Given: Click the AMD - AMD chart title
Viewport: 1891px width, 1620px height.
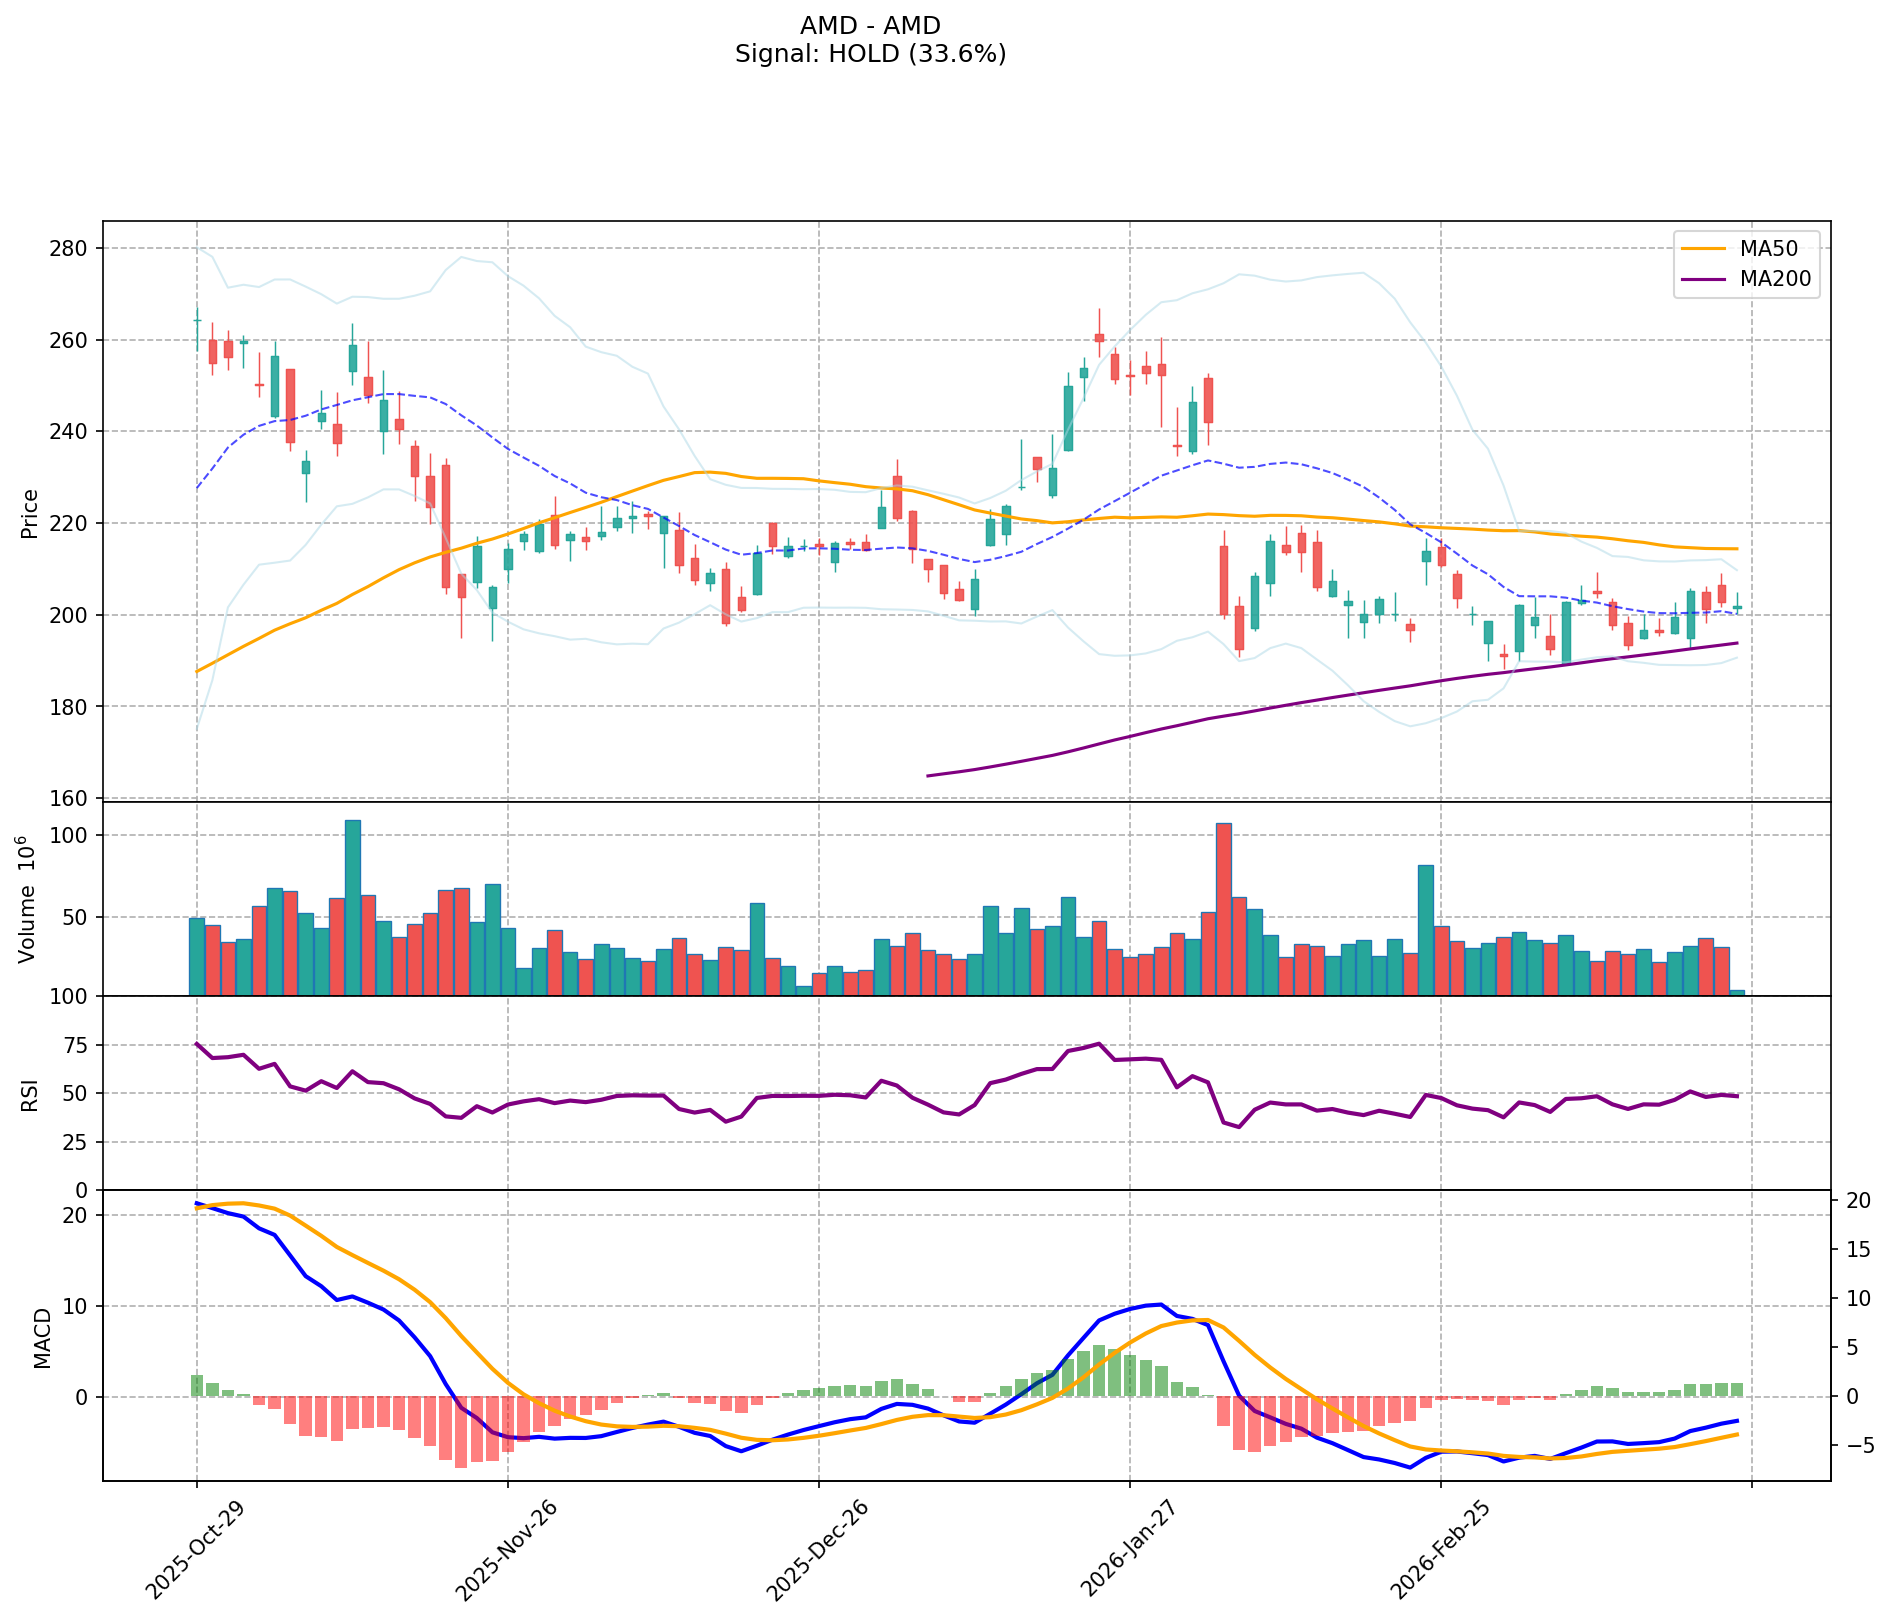Looking at the screenshot, I should pyautogui.click(x=870, y=26).
